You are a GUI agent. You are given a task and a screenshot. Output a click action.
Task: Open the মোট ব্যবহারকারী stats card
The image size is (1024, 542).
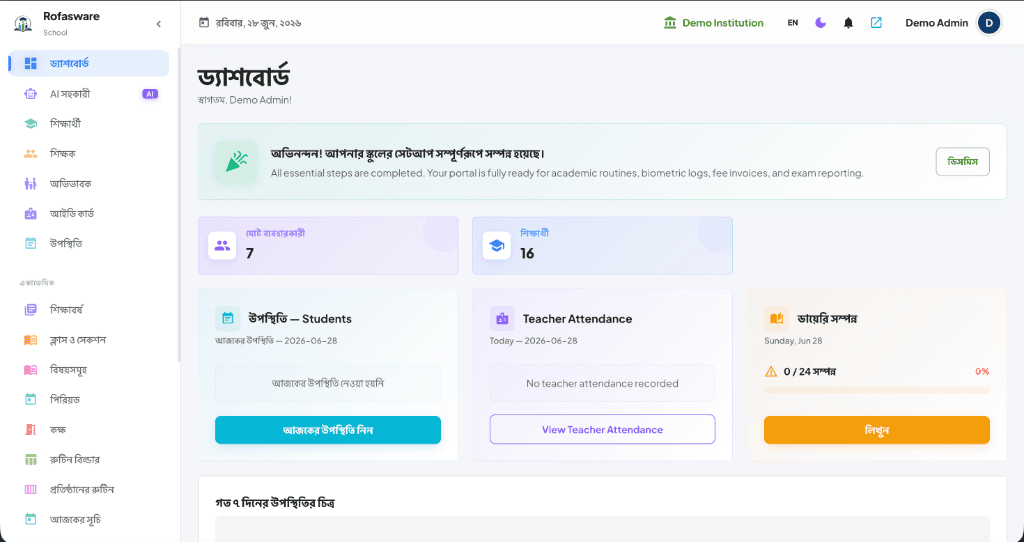[x=328, y=246]
